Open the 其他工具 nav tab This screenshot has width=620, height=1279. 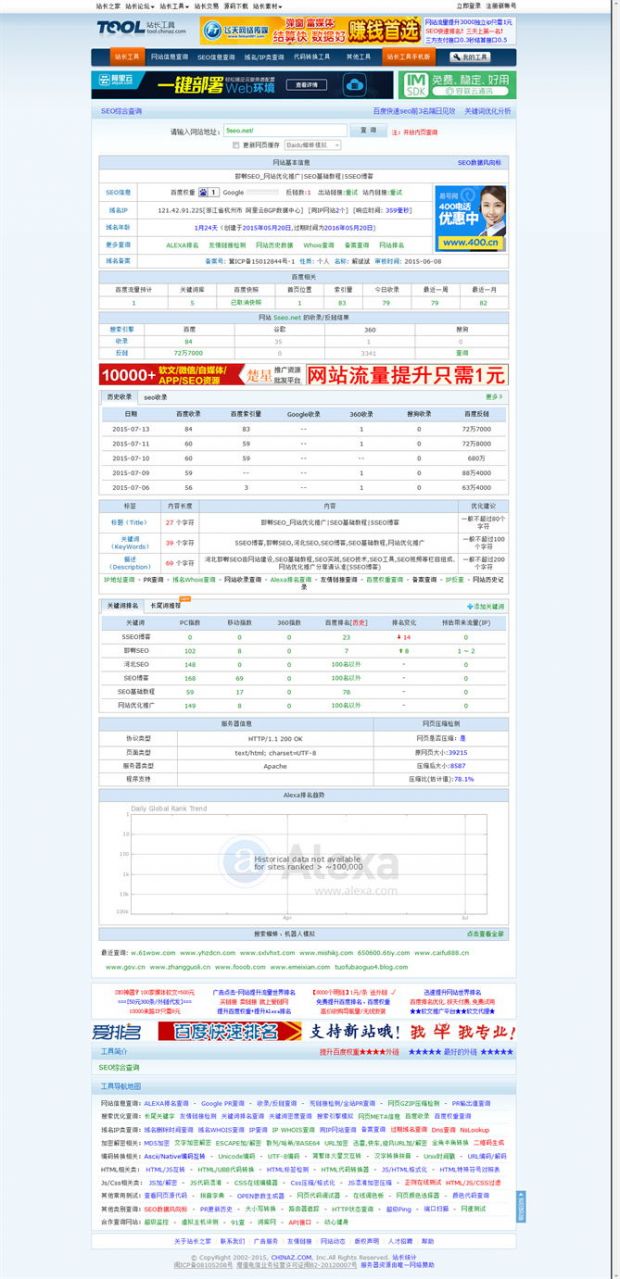[x=359, y=57]
